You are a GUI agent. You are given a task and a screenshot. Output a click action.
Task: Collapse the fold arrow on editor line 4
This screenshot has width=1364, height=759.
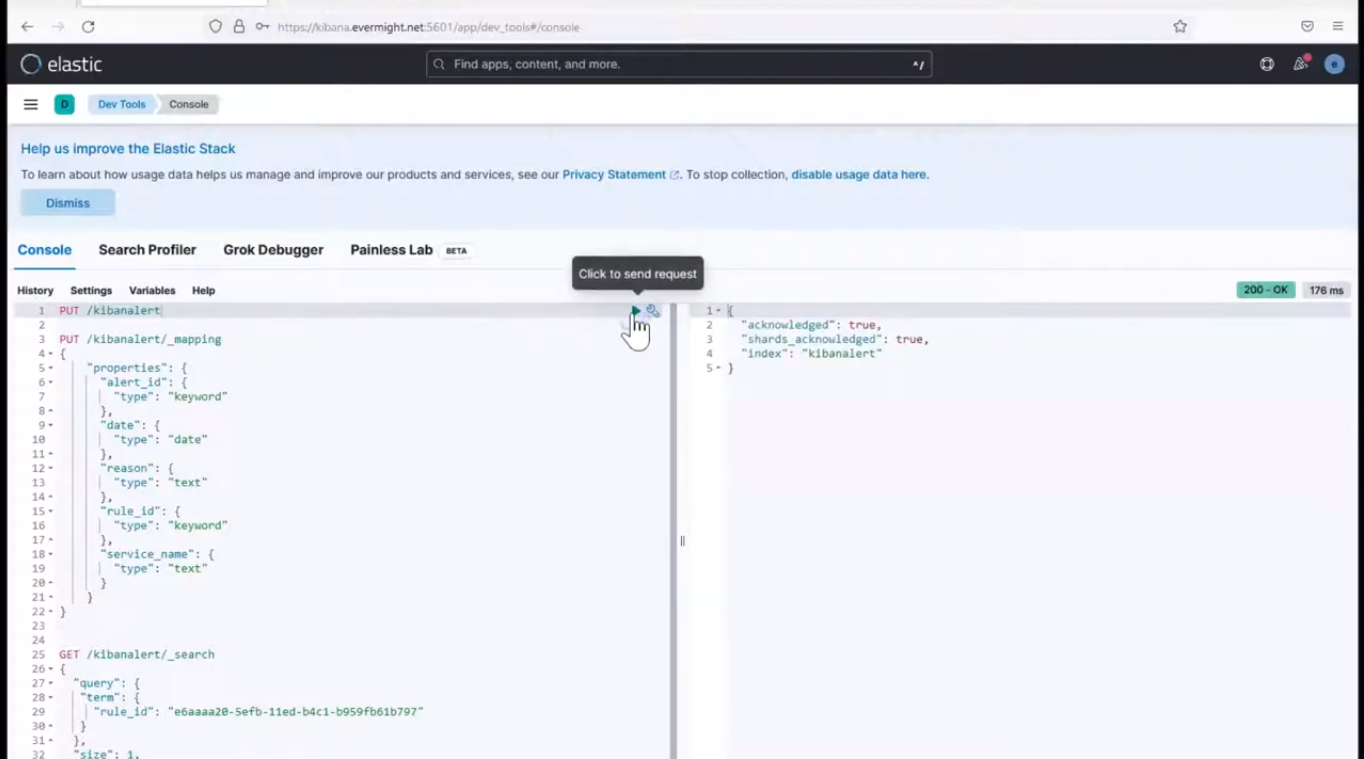tap(51, 354)
